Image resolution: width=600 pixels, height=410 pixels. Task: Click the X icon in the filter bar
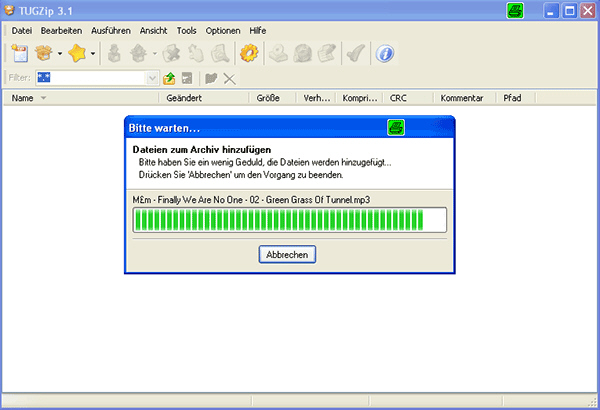(230, 78)
